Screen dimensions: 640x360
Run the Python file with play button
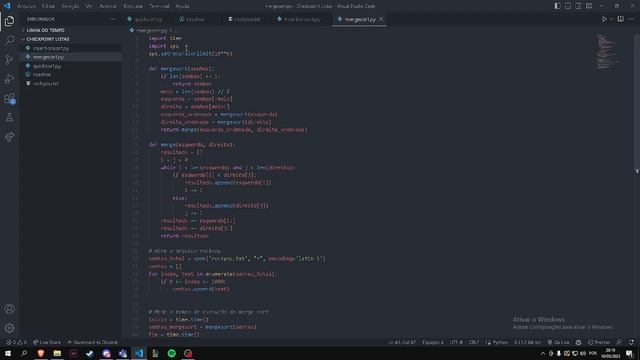coord(604,19)
